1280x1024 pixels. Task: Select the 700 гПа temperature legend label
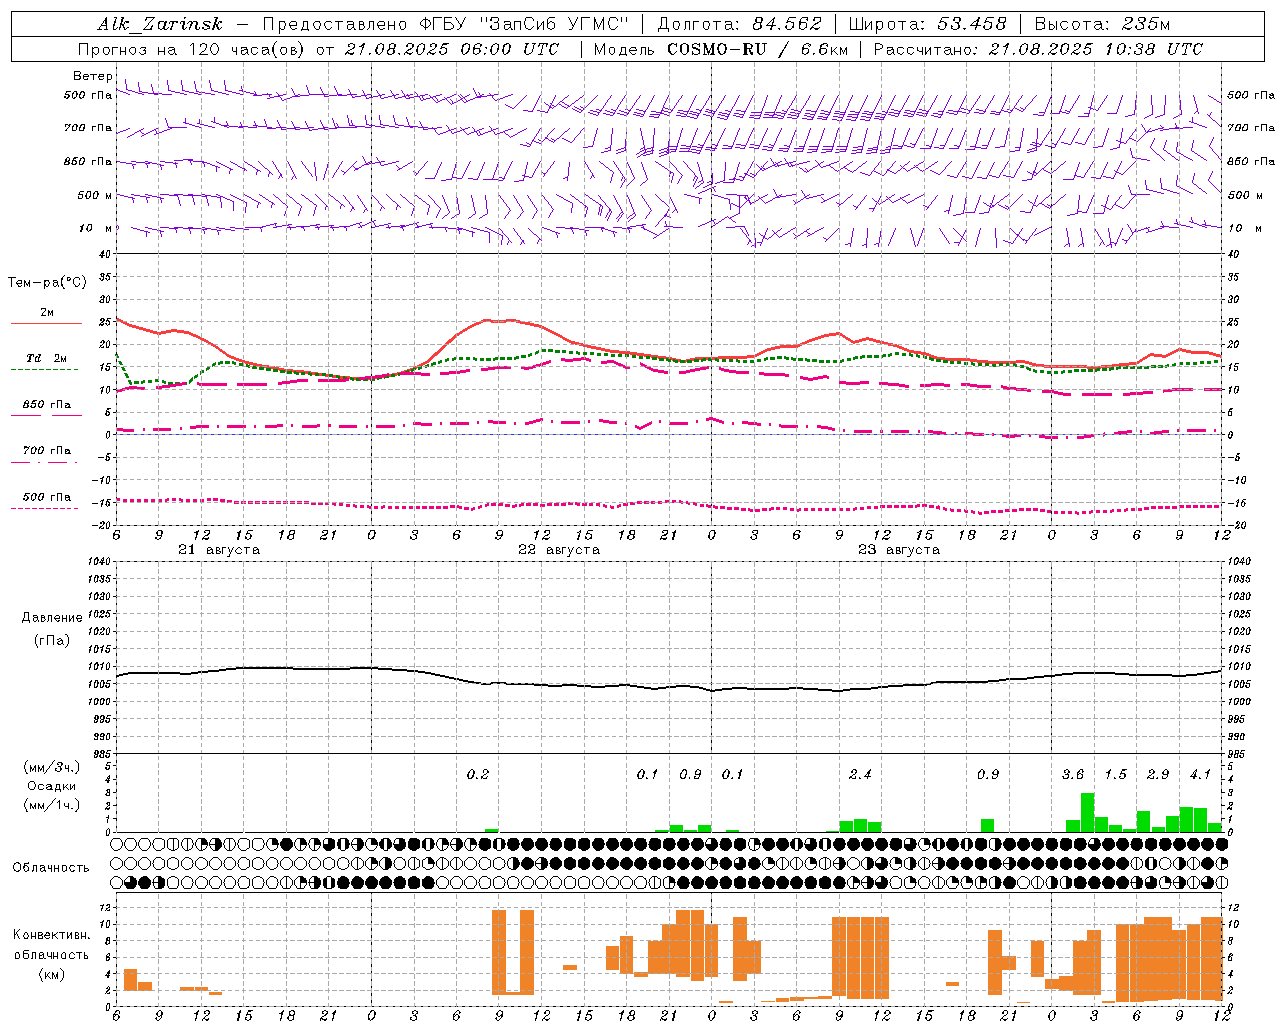click(47, 451)
